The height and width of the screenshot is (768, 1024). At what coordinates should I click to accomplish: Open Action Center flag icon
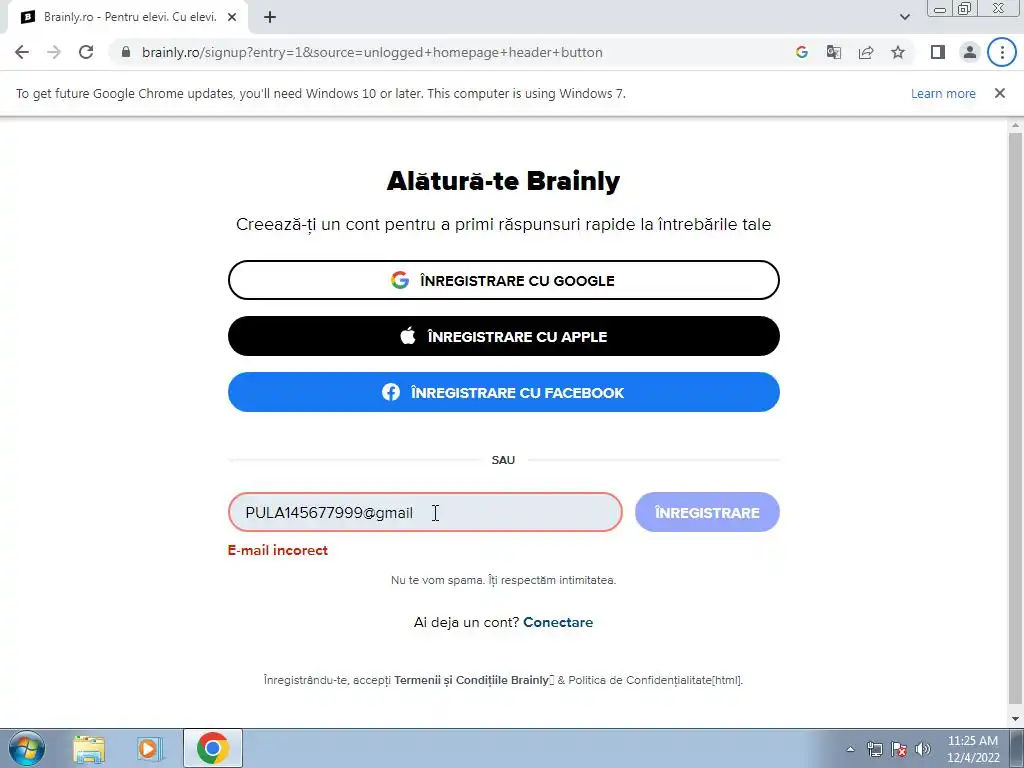[x=899, y=749]
